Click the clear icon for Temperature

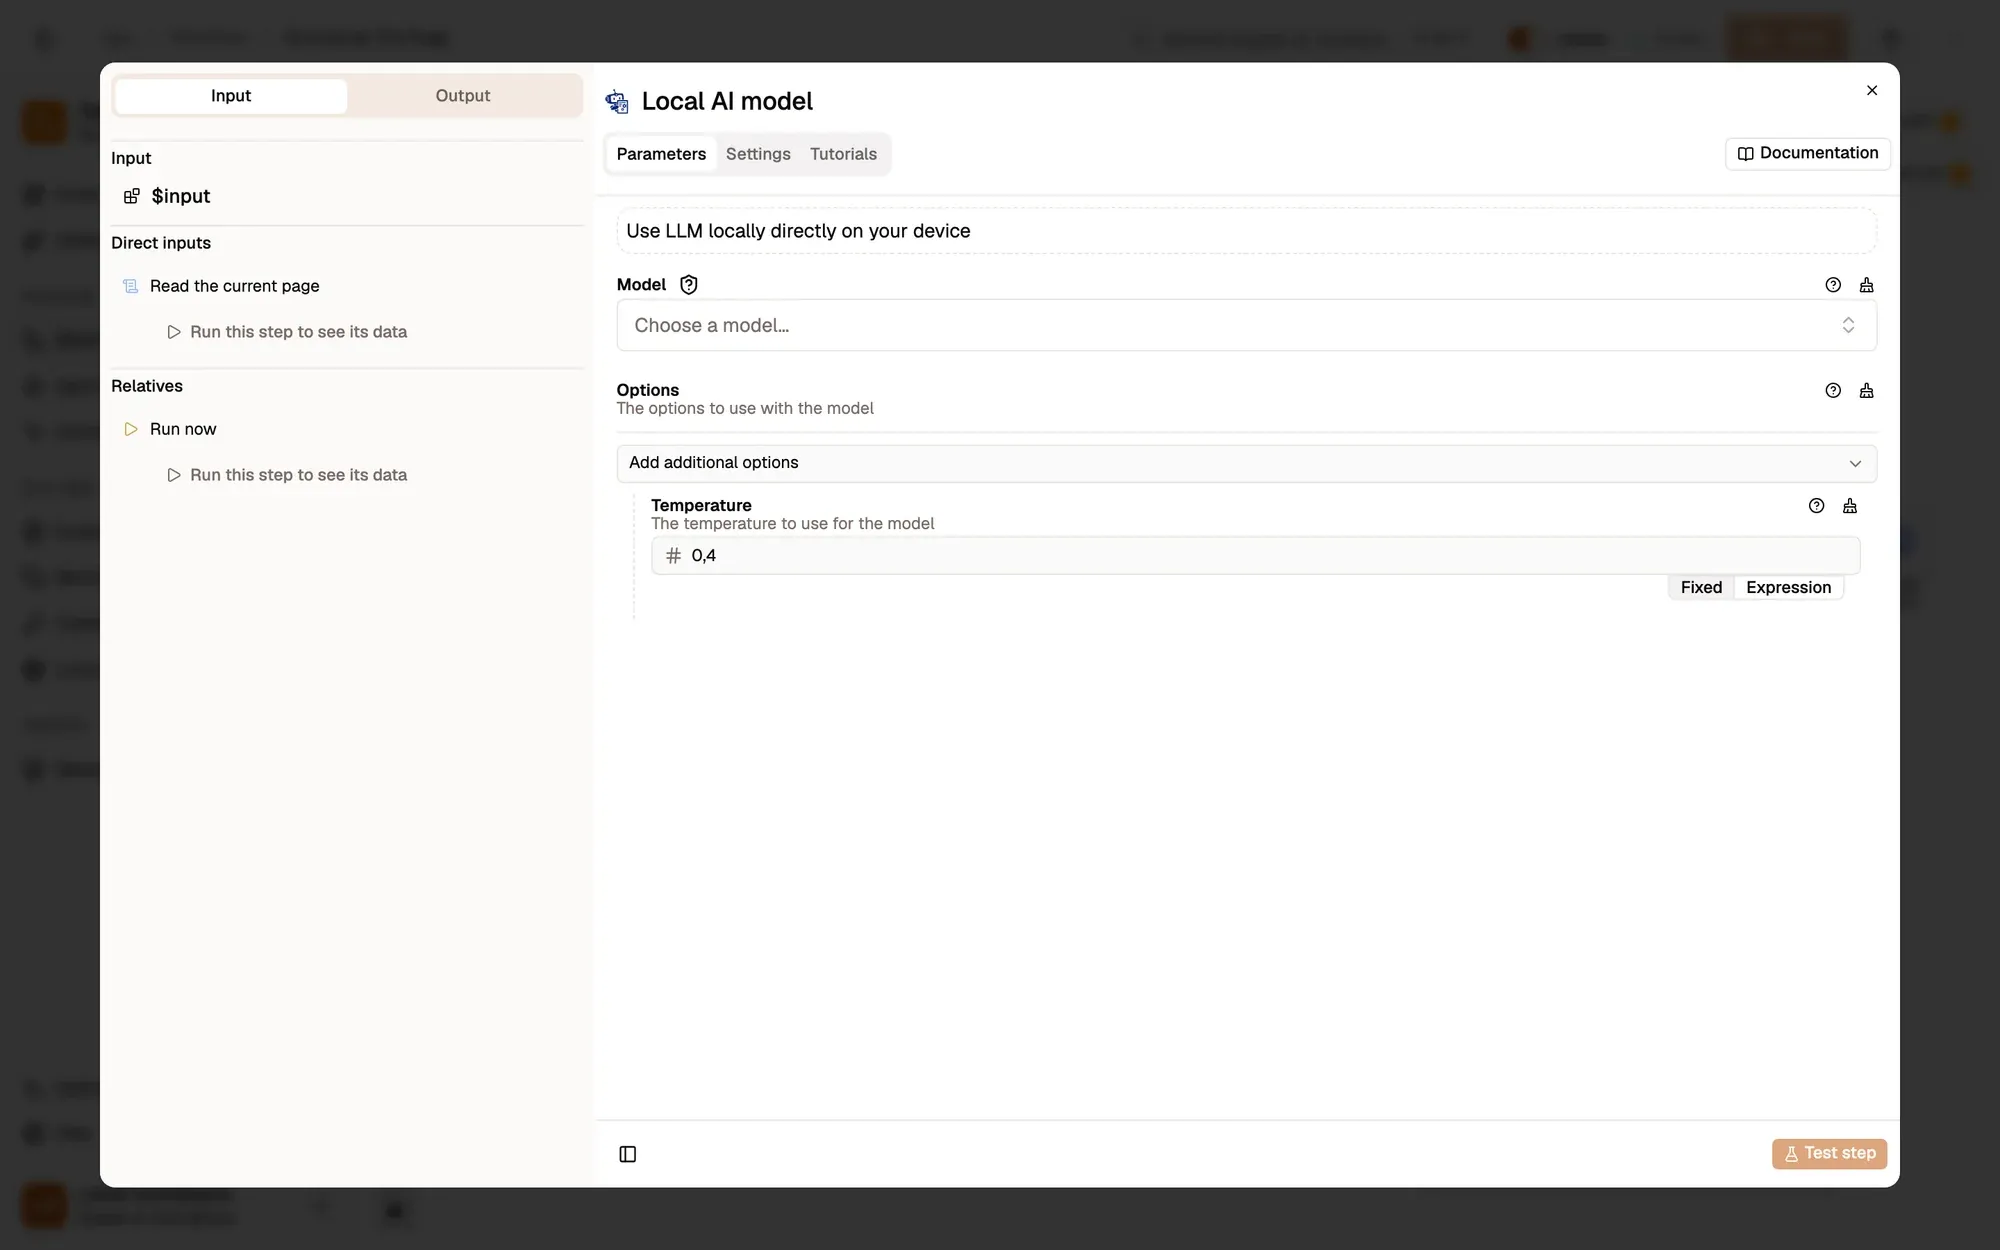1850,506
